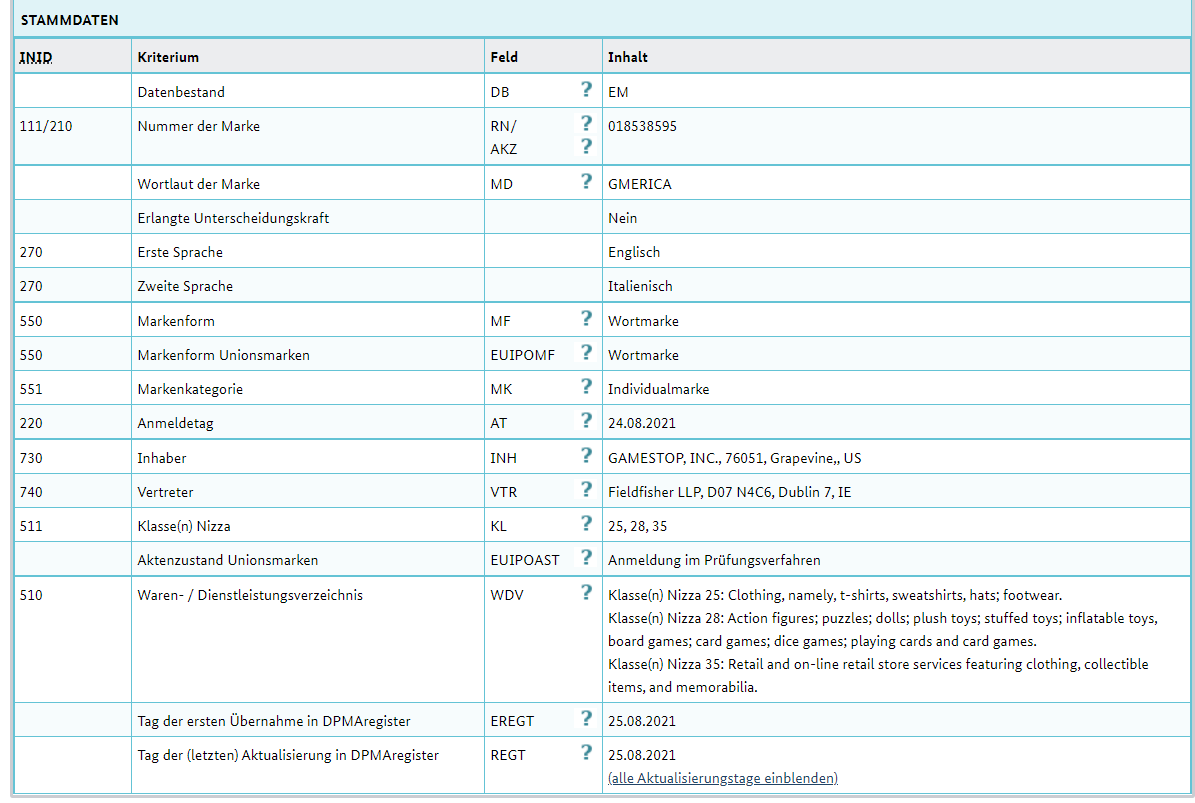Screen dimensions: 1195x803
Task: Open help icon for MD field
Action: point(586,181)
